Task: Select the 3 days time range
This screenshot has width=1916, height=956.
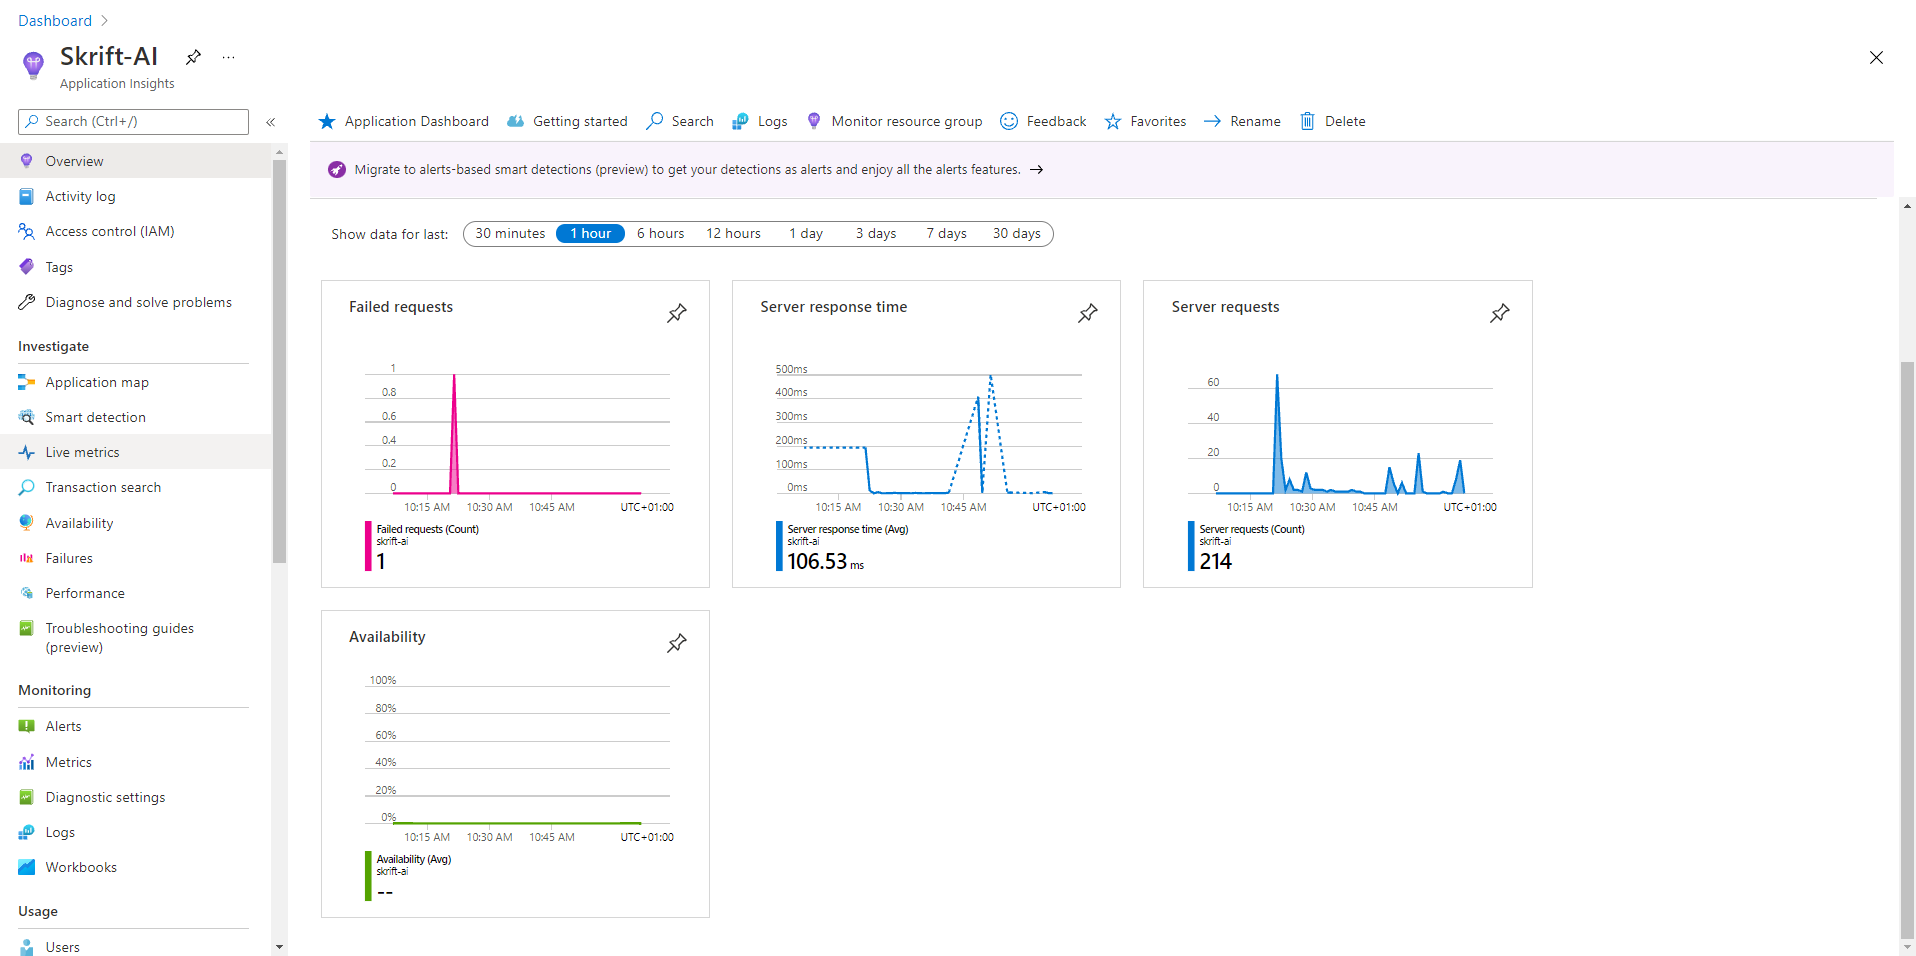Action: tap(876, 233)
